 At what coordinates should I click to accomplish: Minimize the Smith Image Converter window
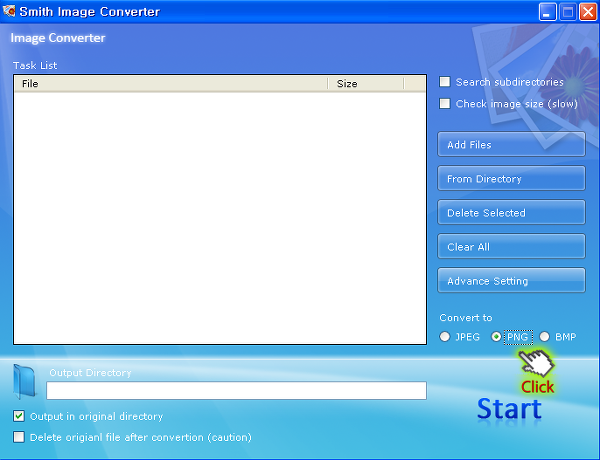click(548, 12)
